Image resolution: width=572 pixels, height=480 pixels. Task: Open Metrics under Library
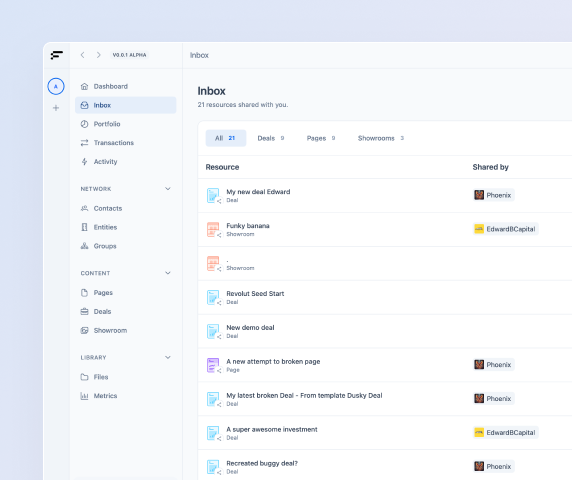click(125, 396)
